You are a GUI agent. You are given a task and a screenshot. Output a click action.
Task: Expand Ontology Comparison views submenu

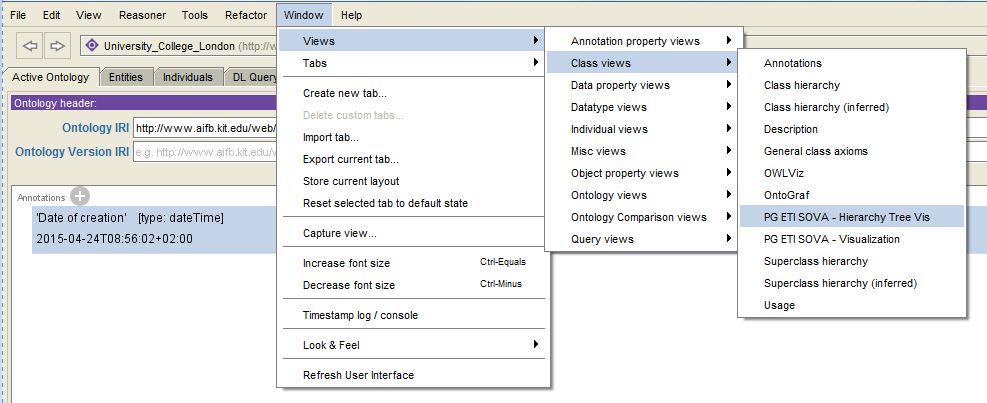[640, 217]
